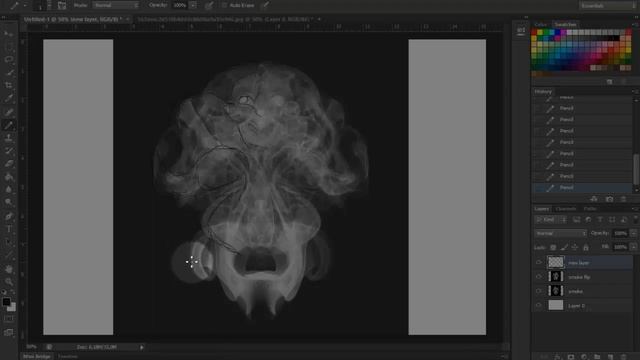Toggle lock image pixels

(x=564, y=247)
